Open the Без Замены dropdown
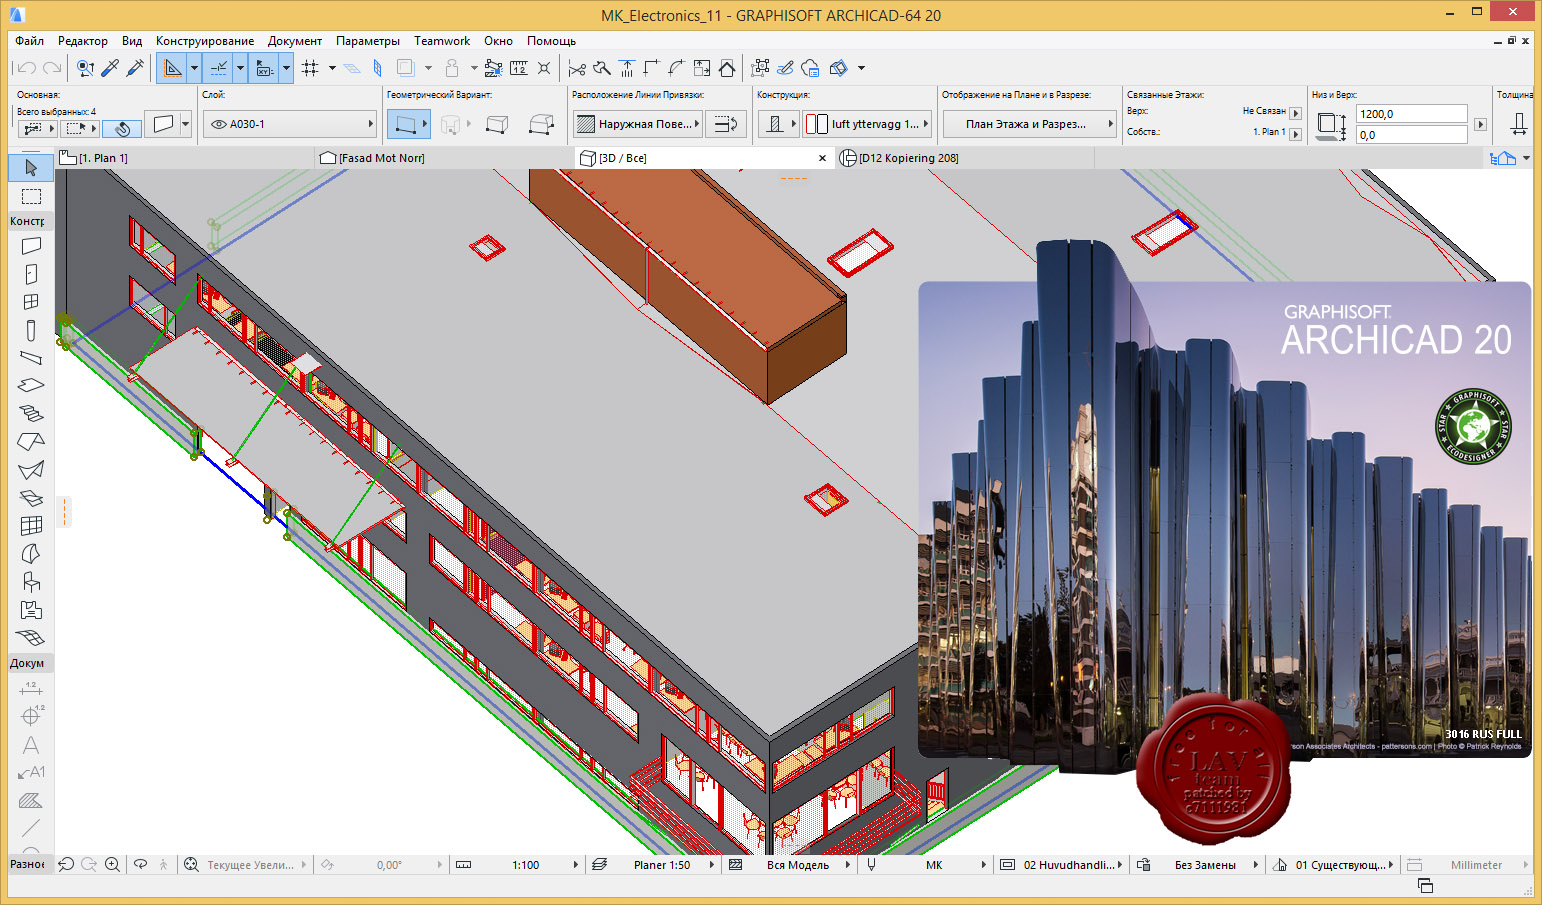 point(1199,865)
